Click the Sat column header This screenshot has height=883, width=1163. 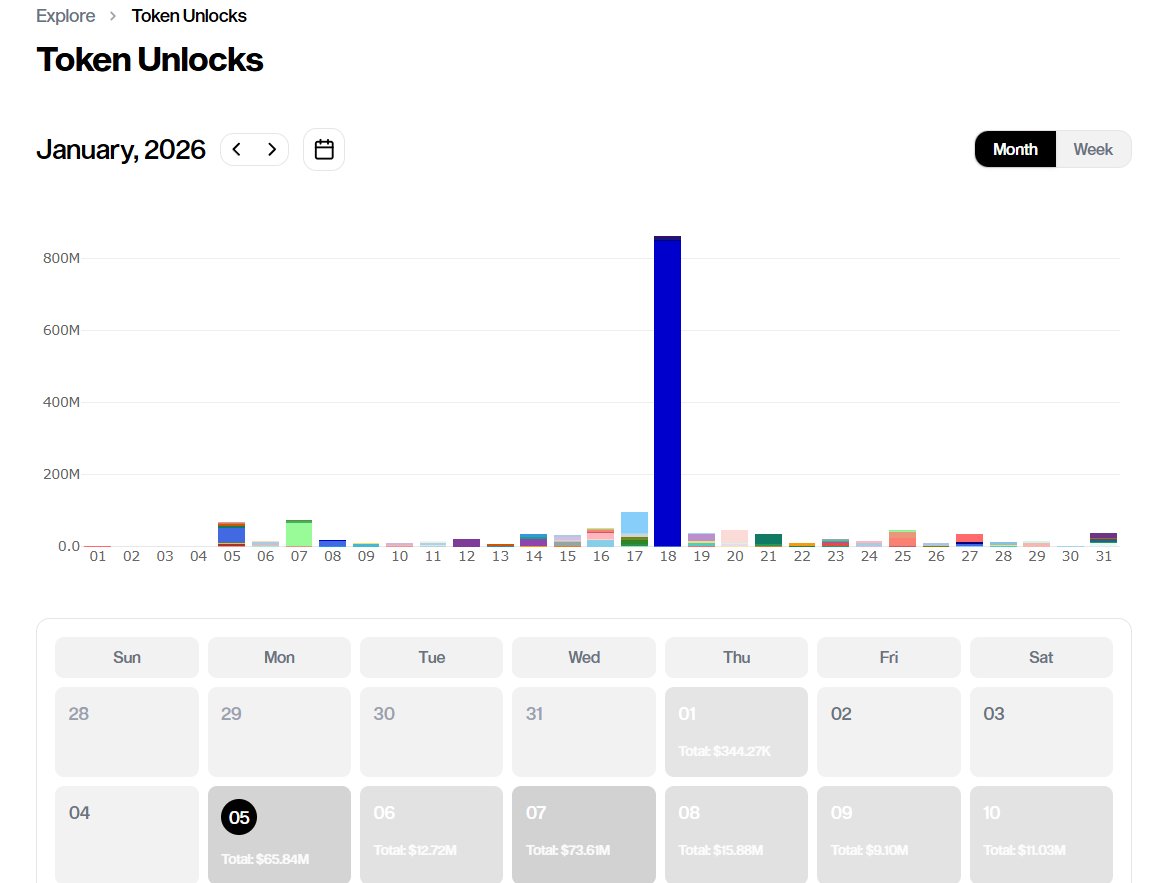(x=1040, y=657)
